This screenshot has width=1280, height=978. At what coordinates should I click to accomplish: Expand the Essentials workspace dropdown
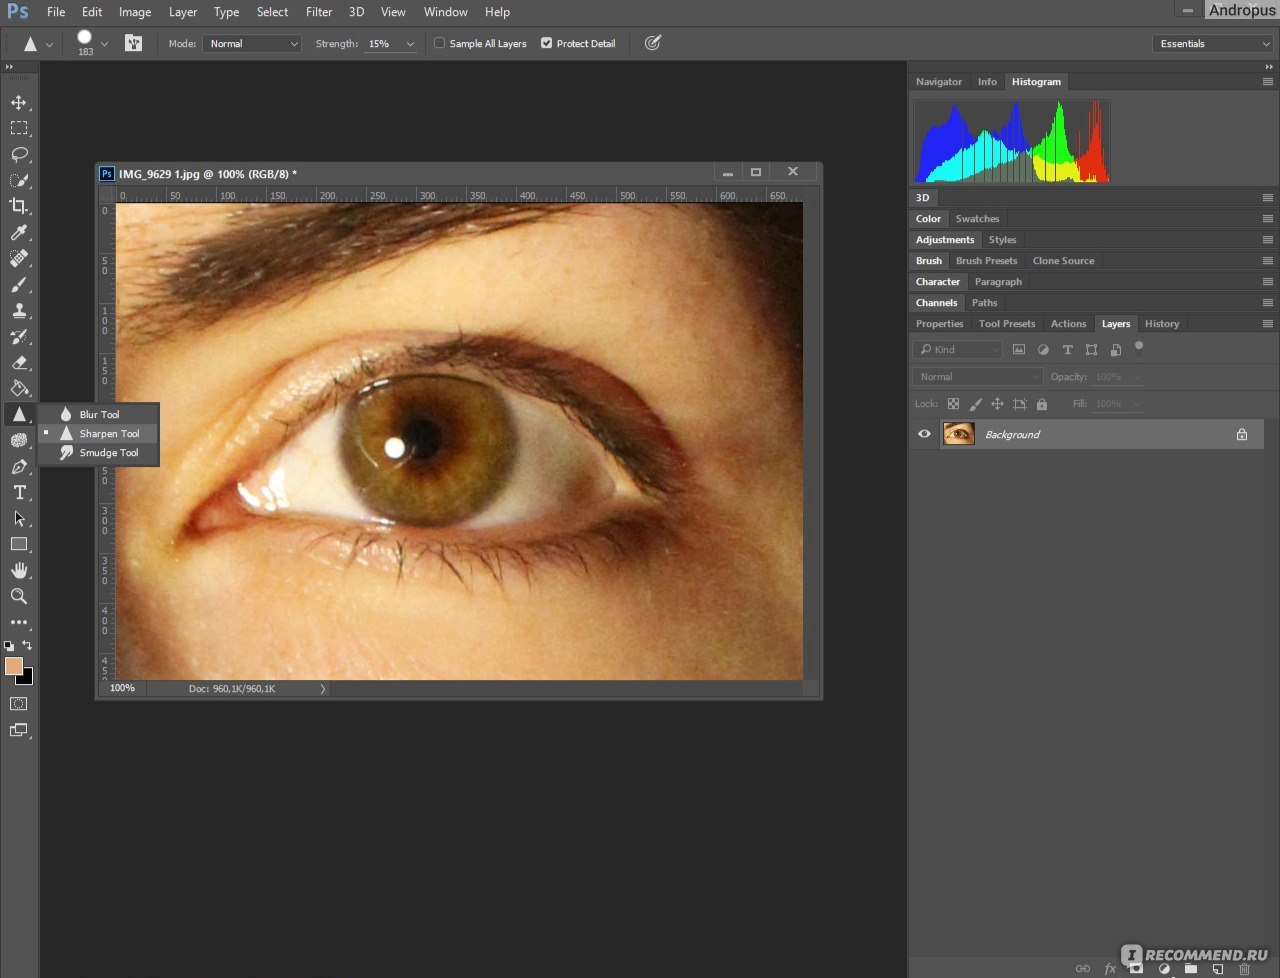coord(1213,44)
